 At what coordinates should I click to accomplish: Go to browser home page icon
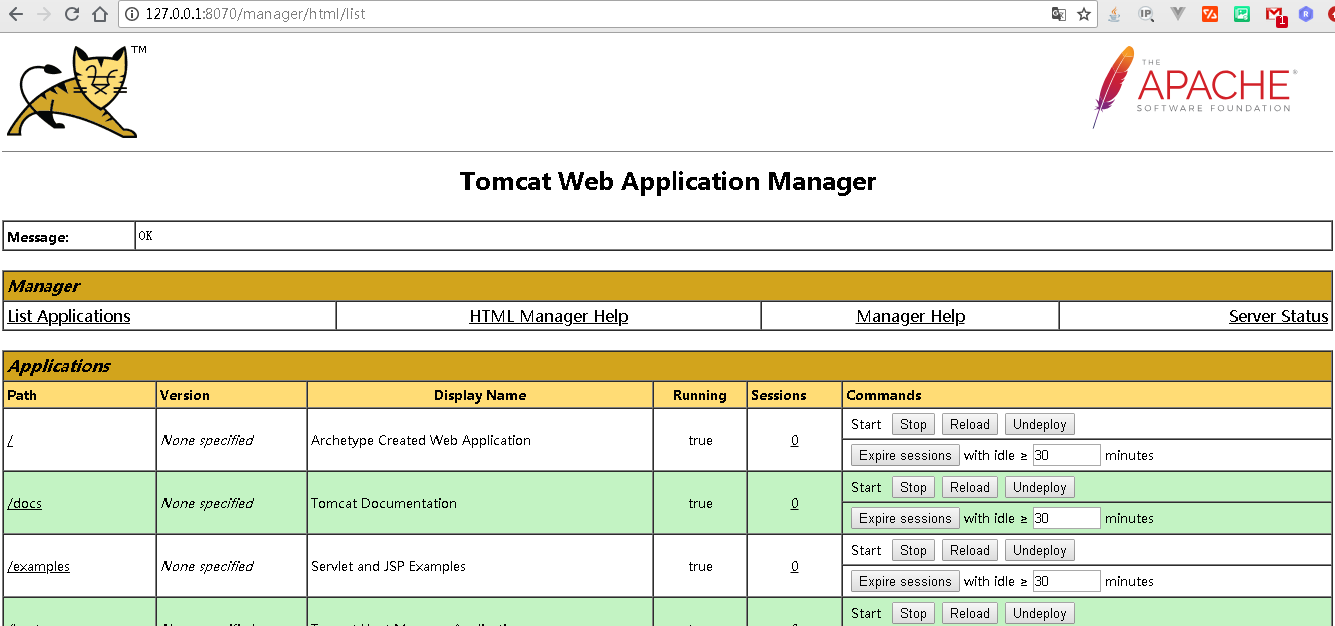click(x=99, y=14)
